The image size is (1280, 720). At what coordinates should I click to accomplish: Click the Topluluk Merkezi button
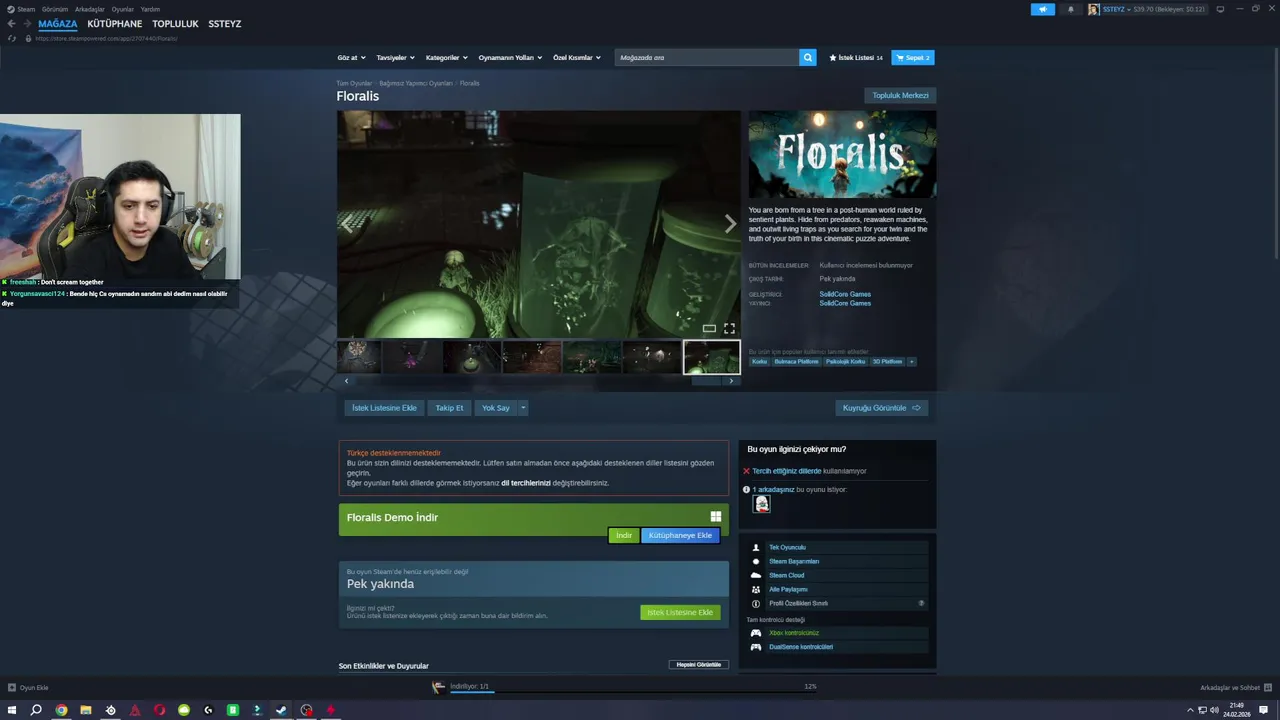(900, 96)
